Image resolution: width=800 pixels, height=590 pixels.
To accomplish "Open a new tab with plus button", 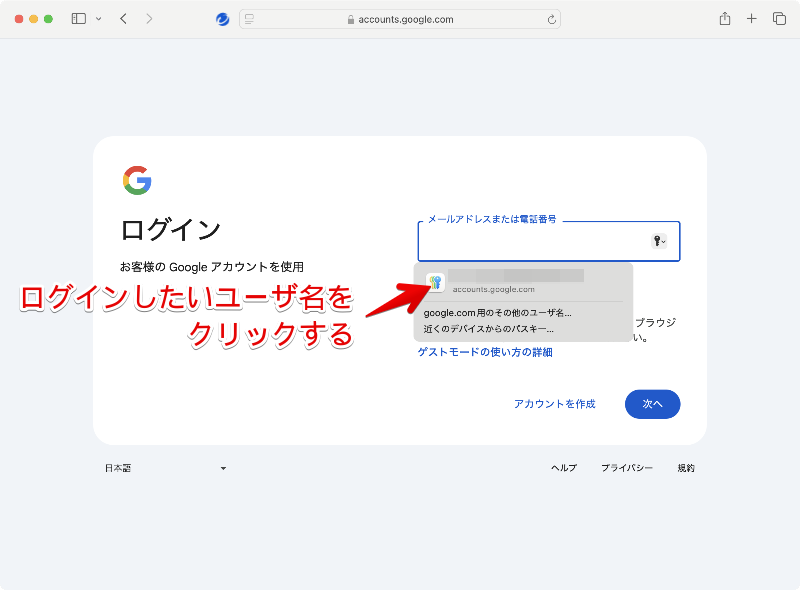I will pos(752,19).
